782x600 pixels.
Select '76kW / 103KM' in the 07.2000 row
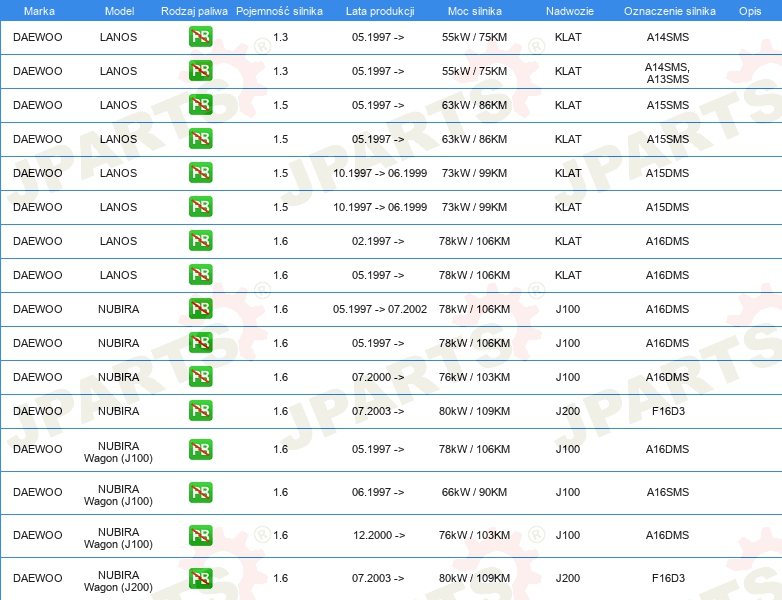(474, 377)
